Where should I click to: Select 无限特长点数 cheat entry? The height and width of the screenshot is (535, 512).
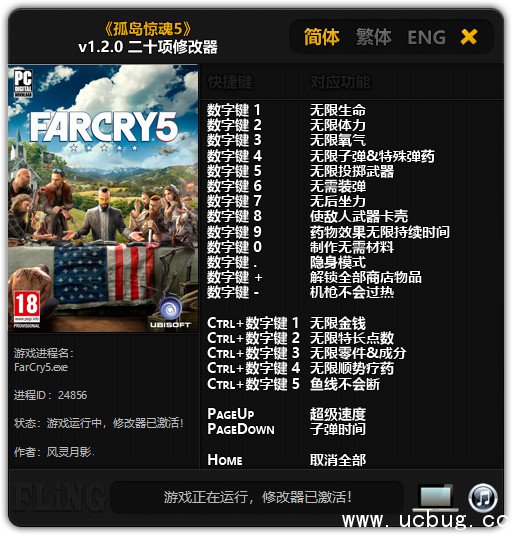tap(352, 338)
